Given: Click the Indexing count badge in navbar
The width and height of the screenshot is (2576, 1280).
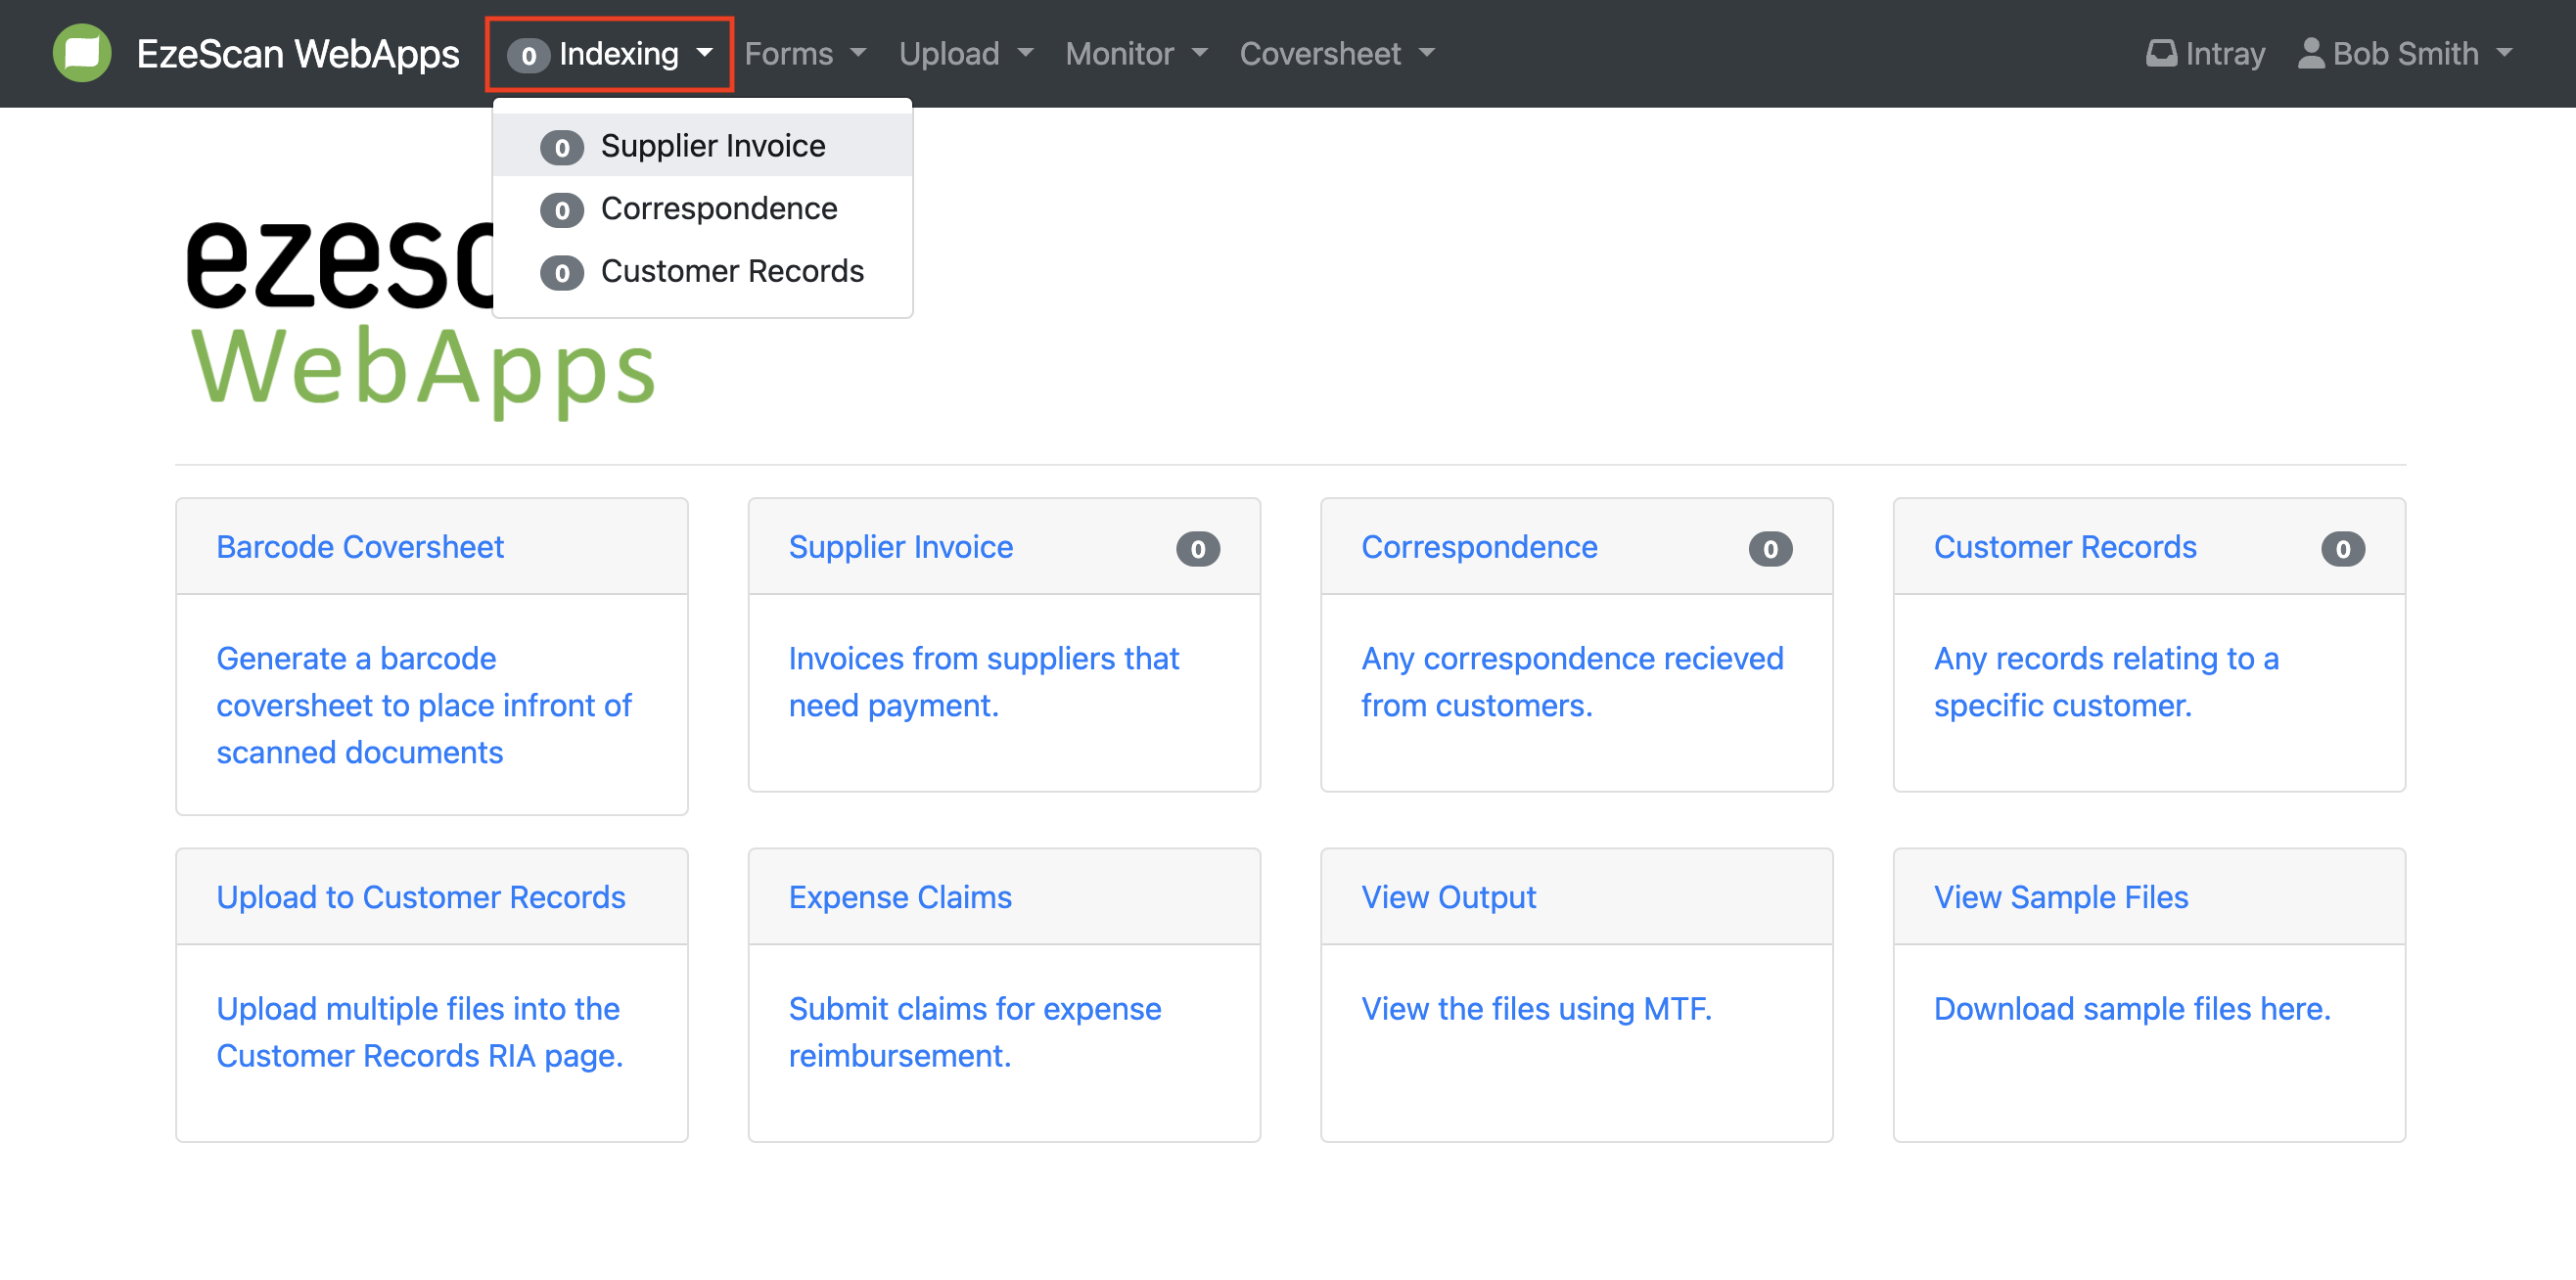Looking at the screenshot, I should pyautogui.click(x=528, y=55).
